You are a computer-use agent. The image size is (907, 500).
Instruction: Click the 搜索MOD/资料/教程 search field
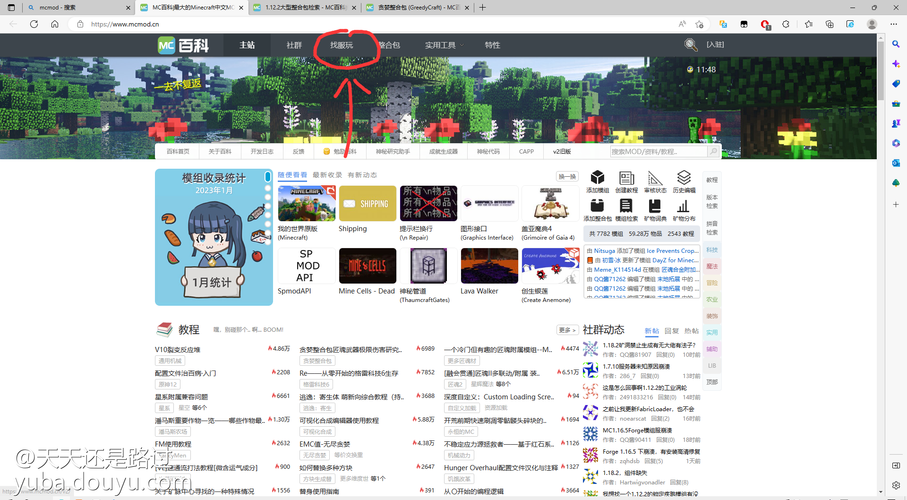[x=659, y=151]
